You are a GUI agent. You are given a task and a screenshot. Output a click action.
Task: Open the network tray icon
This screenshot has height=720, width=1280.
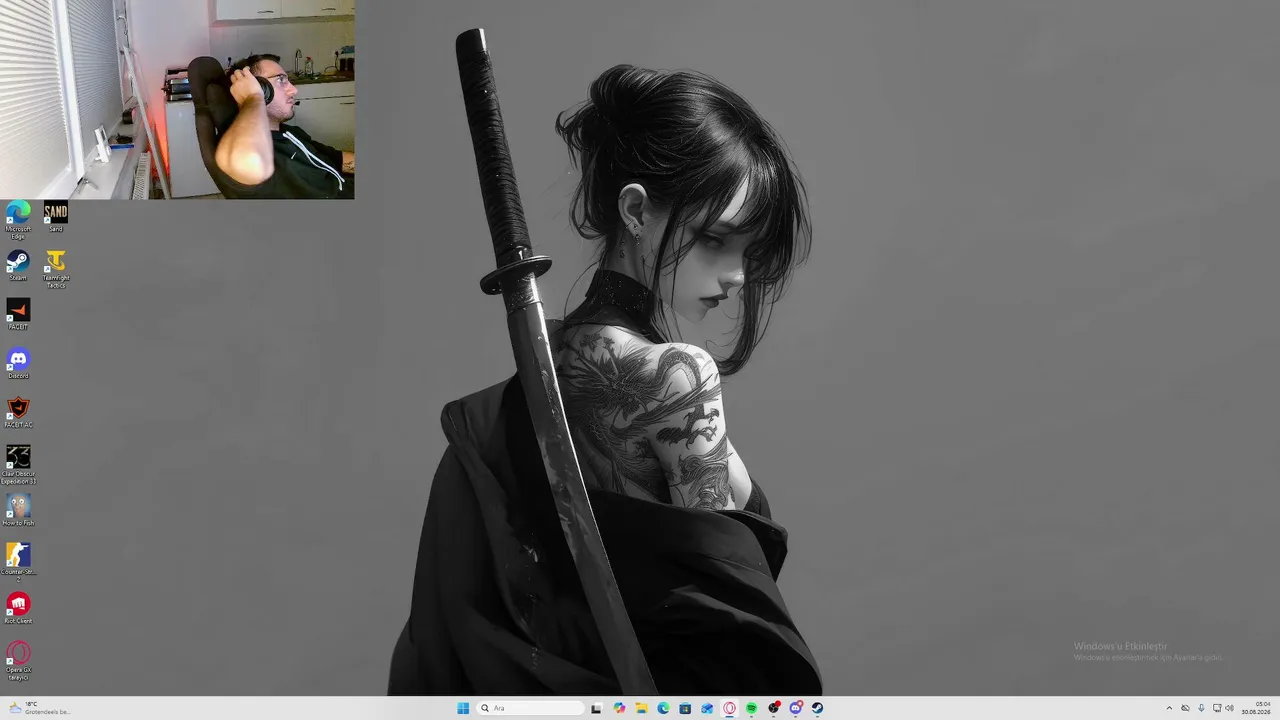tap(1216, 708)
